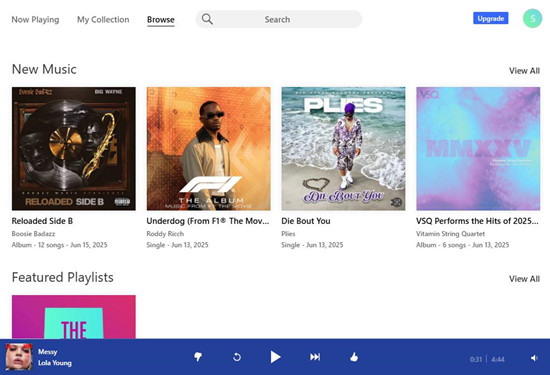The height and width of the screenshot is (375, 550).
Task: Focus the Search input field
Action: point(279,19)
